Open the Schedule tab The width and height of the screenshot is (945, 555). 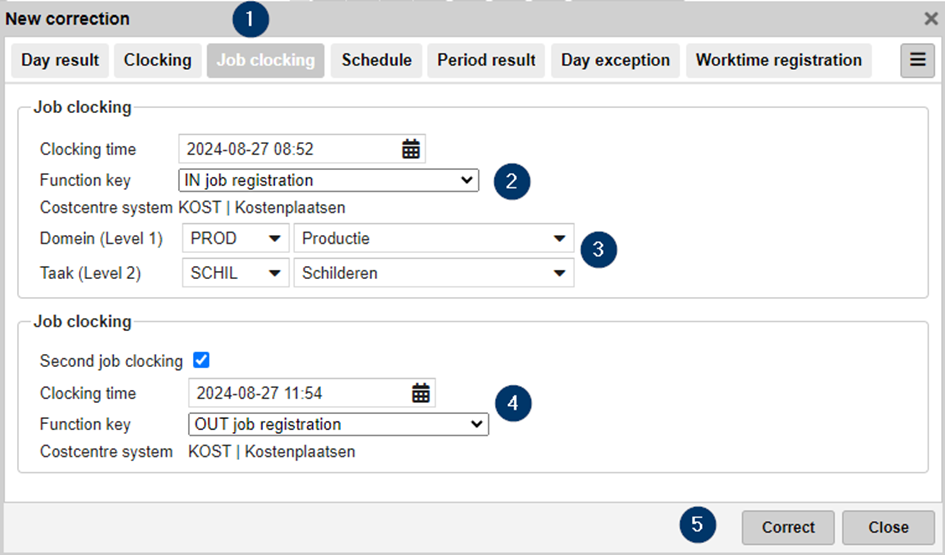coord(376,60)
